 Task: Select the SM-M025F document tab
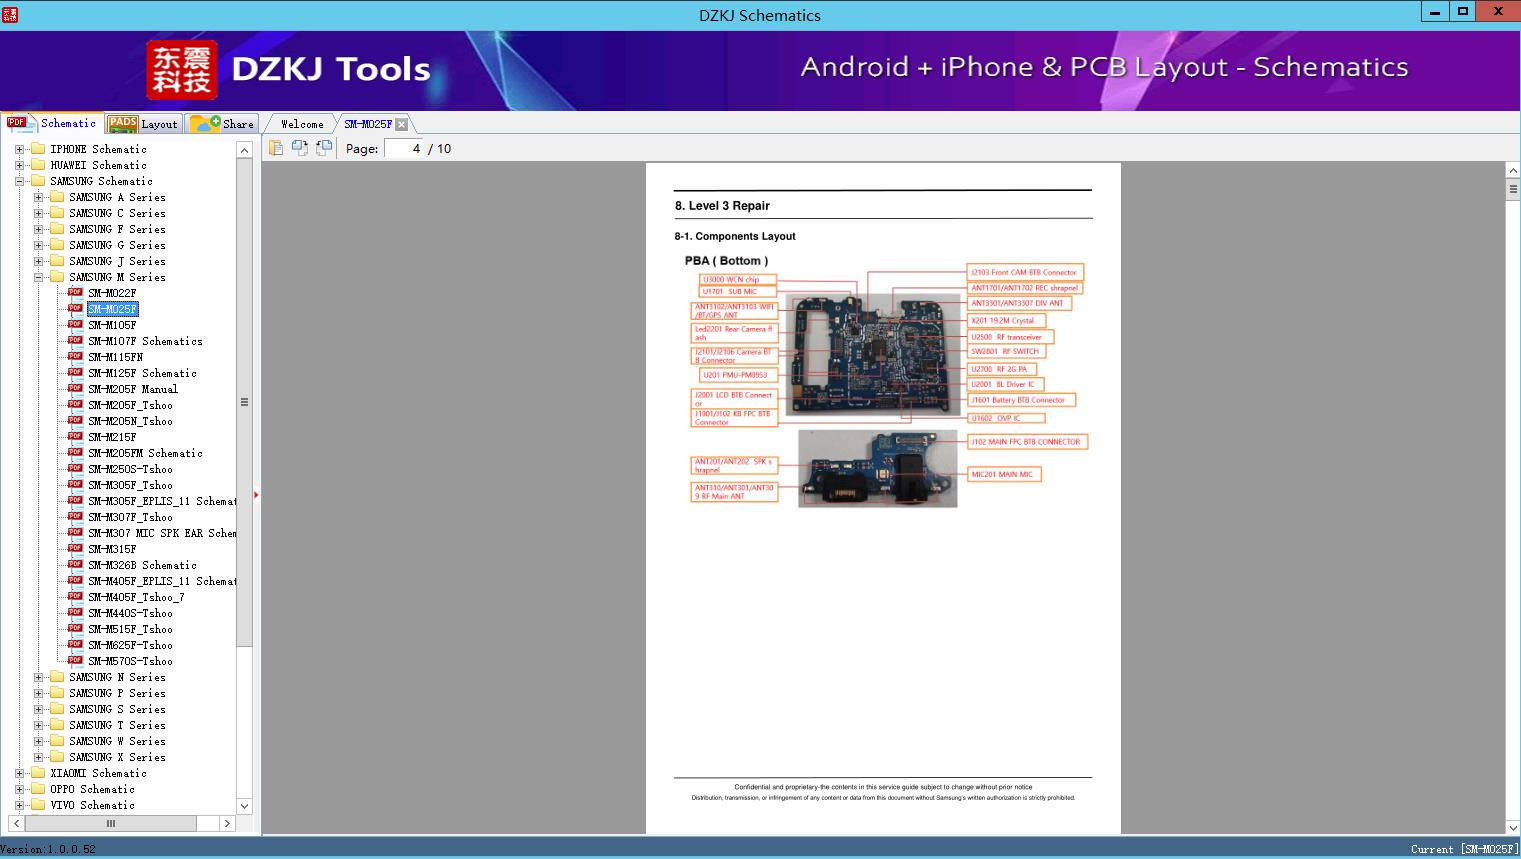[x=368, y=124]
